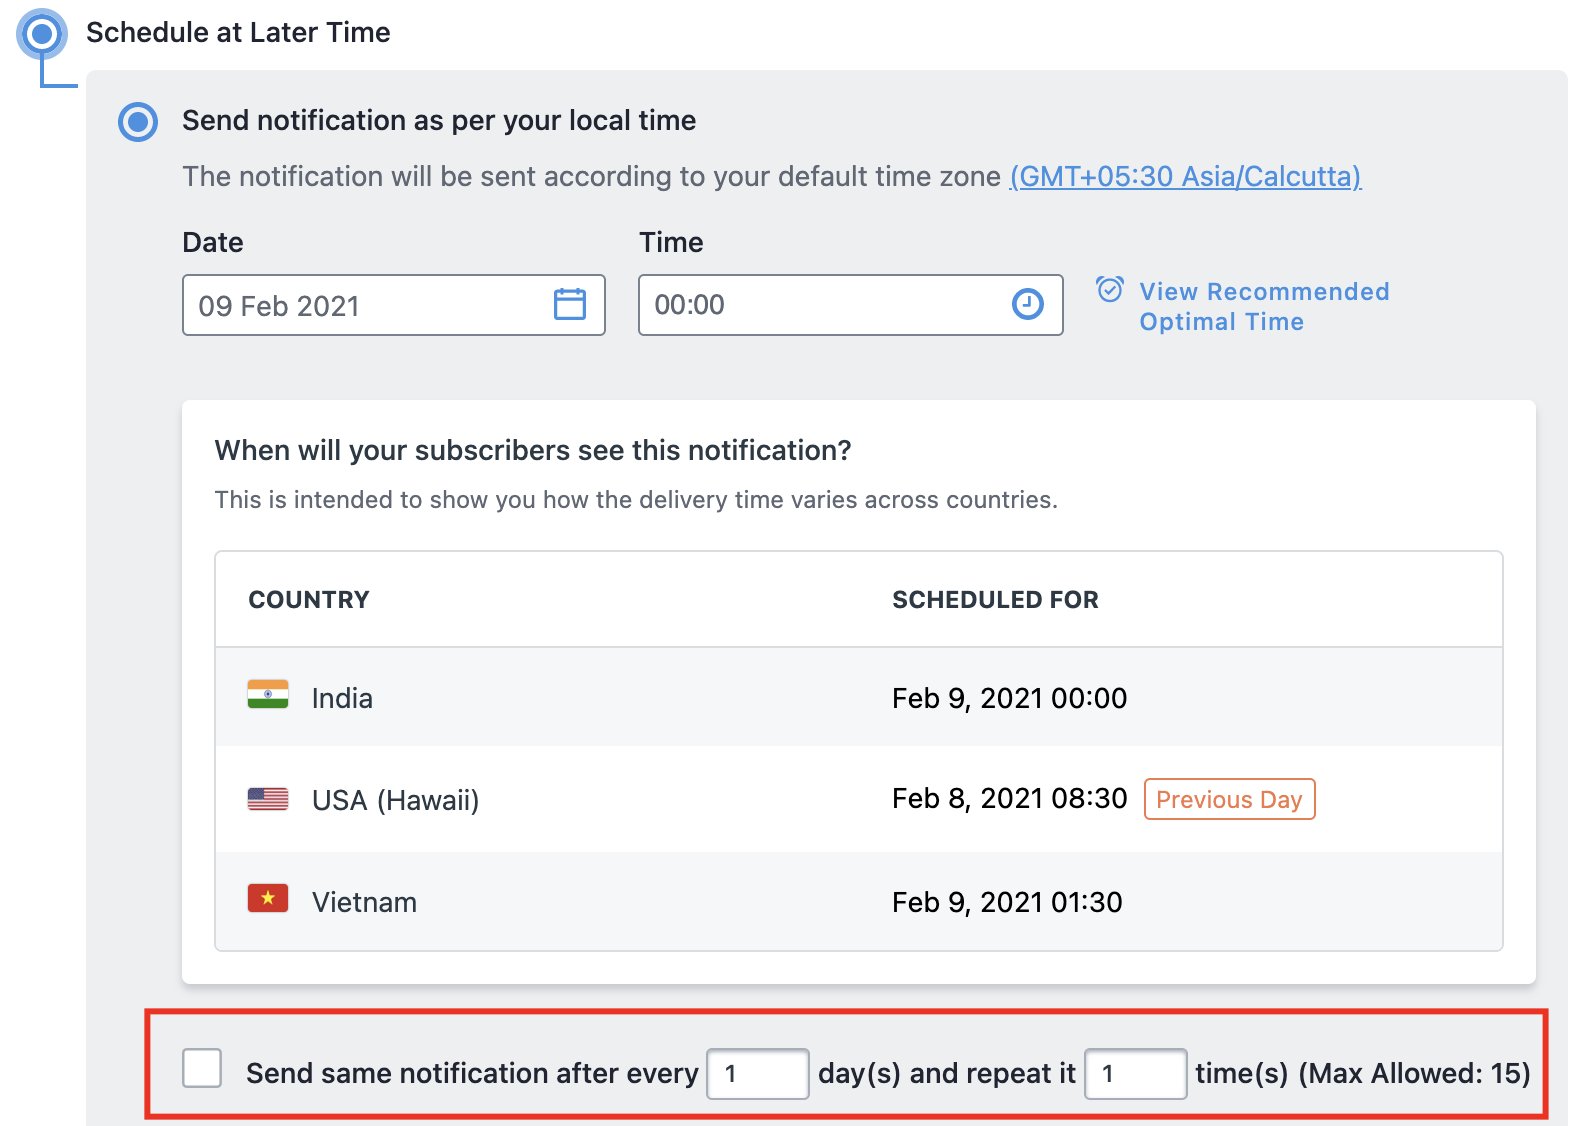The height and width of the screenshot is (1126, 1582).
Task: Click the Vietnam flag icon
Action: pos(268,899)
